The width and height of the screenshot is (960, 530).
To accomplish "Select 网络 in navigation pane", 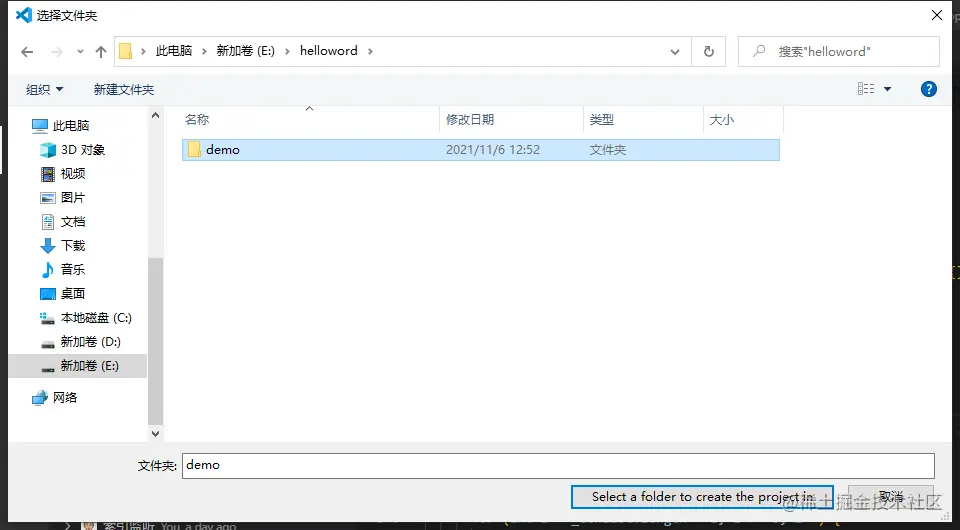I will (54, 398).
